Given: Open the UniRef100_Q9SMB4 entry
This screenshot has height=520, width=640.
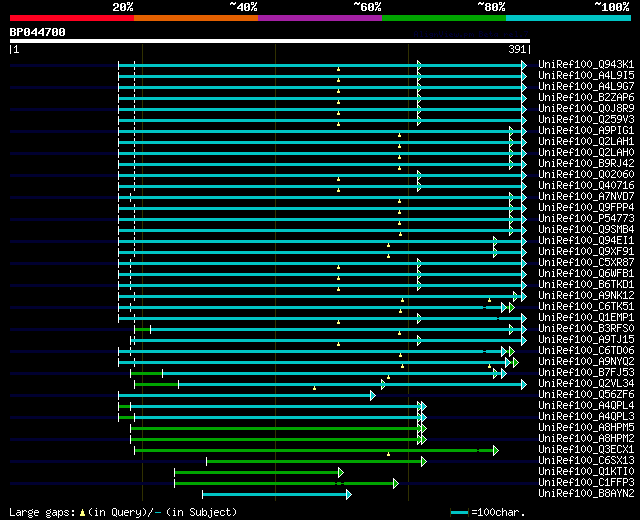Looking at the screenshot, I should 586,229.
